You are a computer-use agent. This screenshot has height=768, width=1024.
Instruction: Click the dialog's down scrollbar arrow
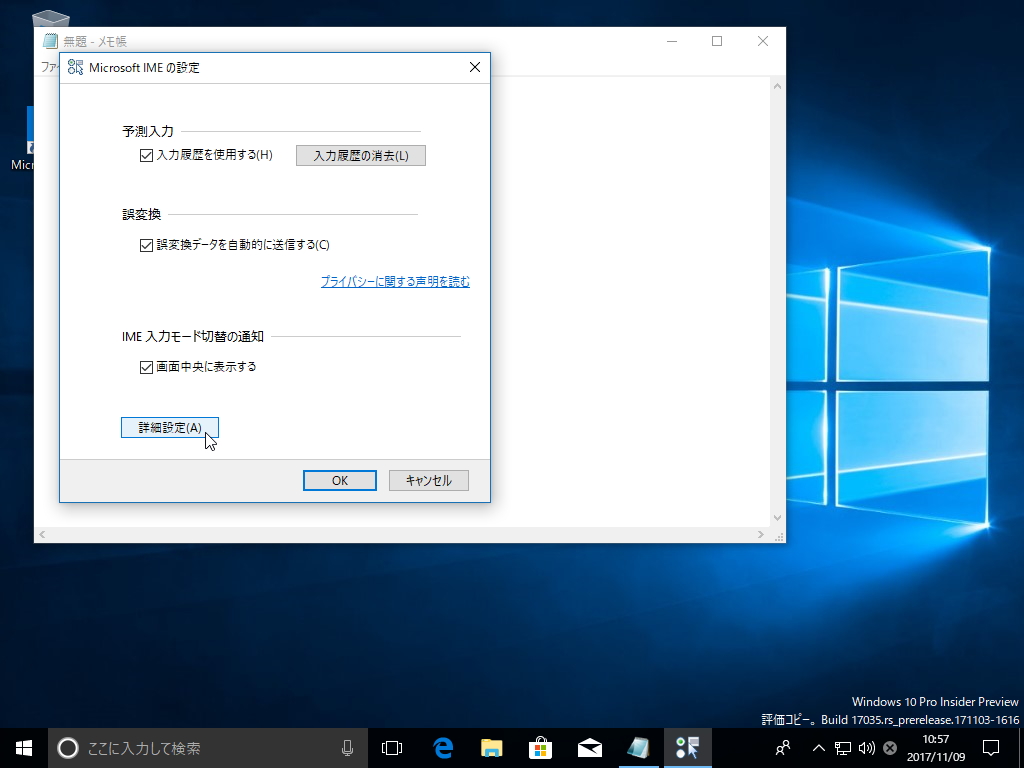pos(777,518)
